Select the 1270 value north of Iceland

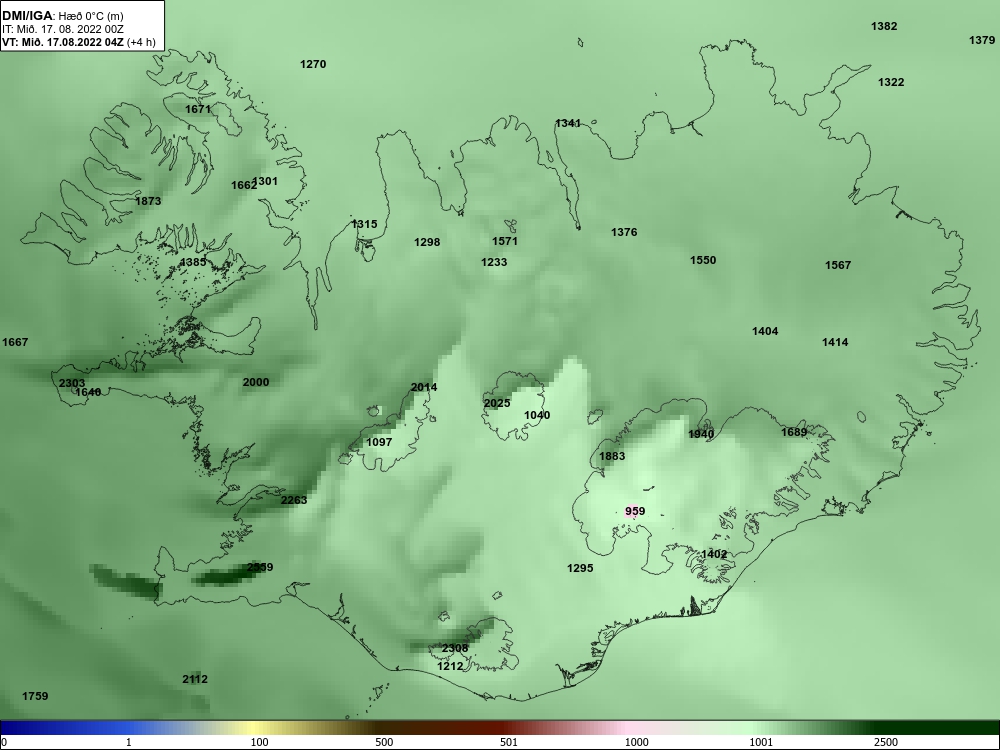(x=313, y=64)
